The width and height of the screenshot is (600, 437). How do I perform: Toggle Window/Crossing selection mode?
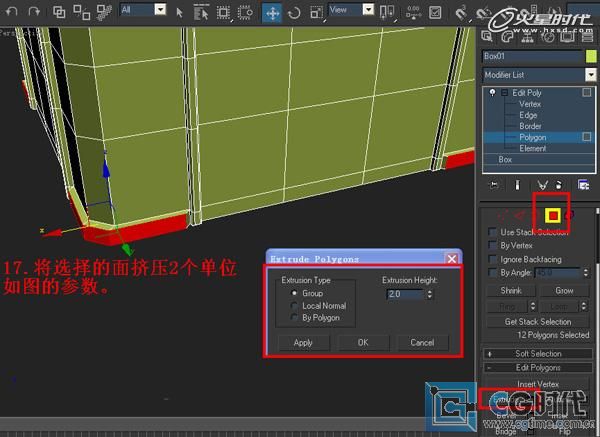pos(245,13)
